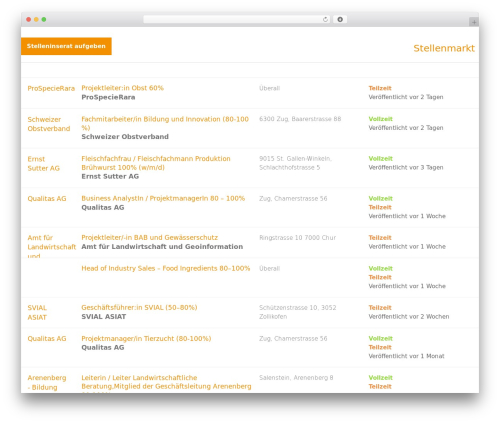Click bold company name Schweizer Obstverband
The width and height of the screenshot is (500, 423).
click(125, 137)
